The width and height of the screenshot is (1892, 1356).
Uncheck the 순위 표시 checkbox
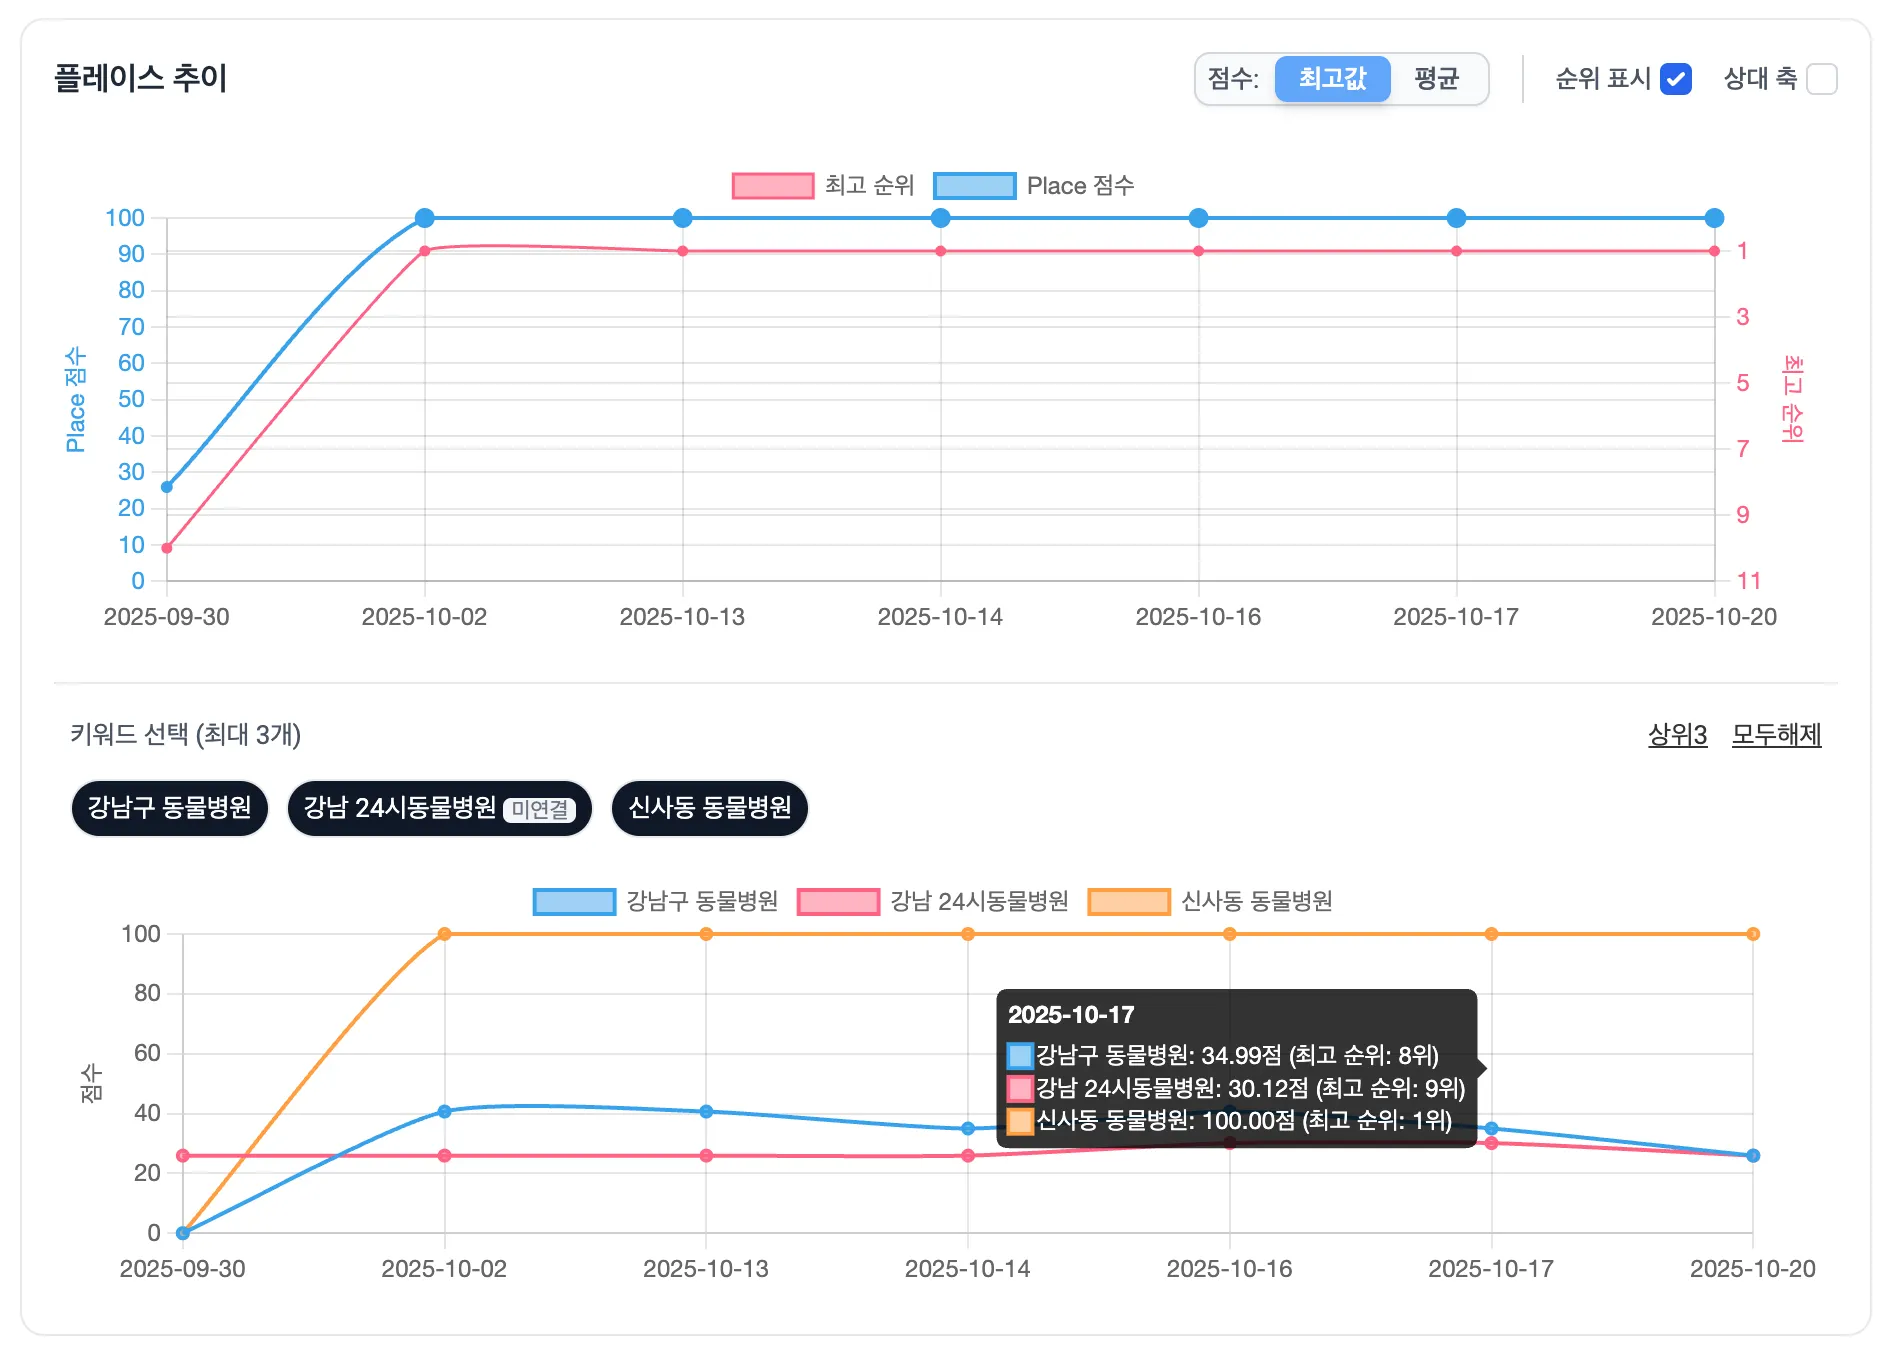coord(1675,79)
